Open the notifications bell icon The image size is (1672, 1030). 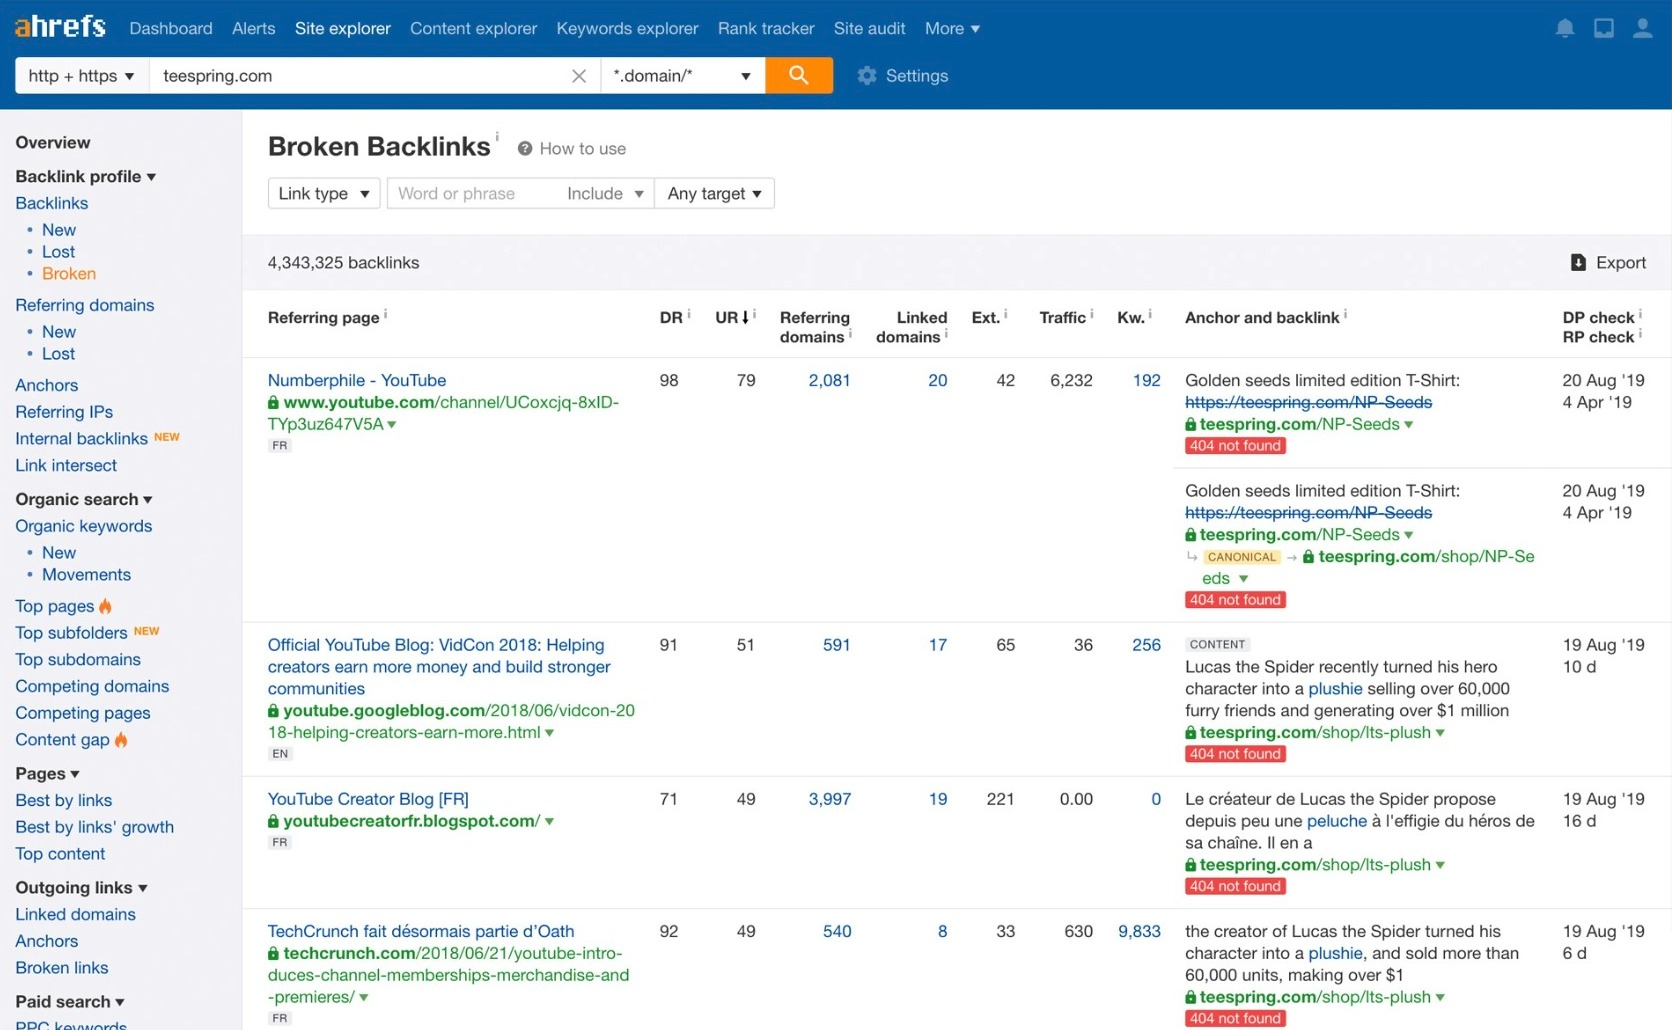pyautogui.click(x=1565, y=29)
